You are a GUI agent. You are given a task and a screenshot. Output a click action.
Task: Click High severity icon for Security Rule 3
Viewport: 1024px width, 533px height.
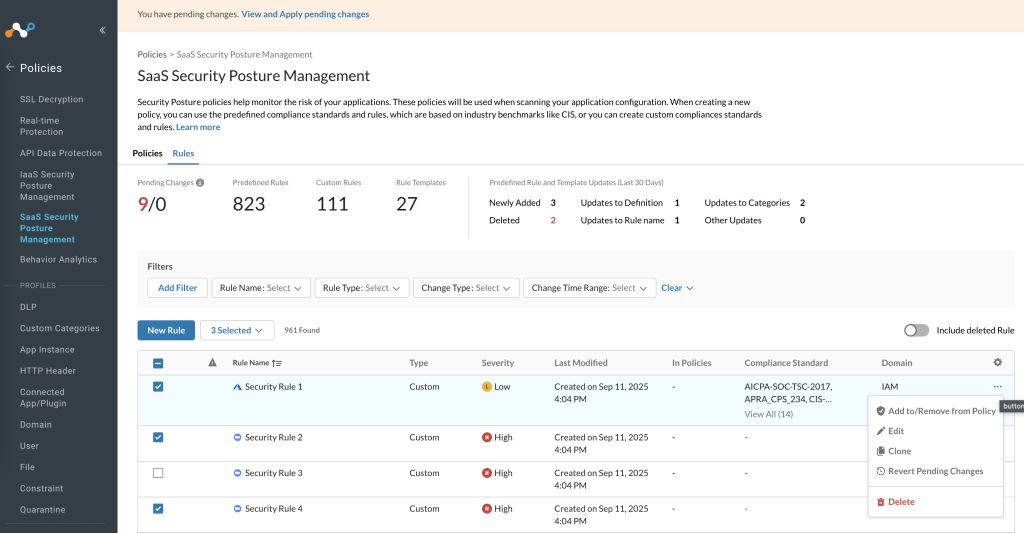coord(487,473)
